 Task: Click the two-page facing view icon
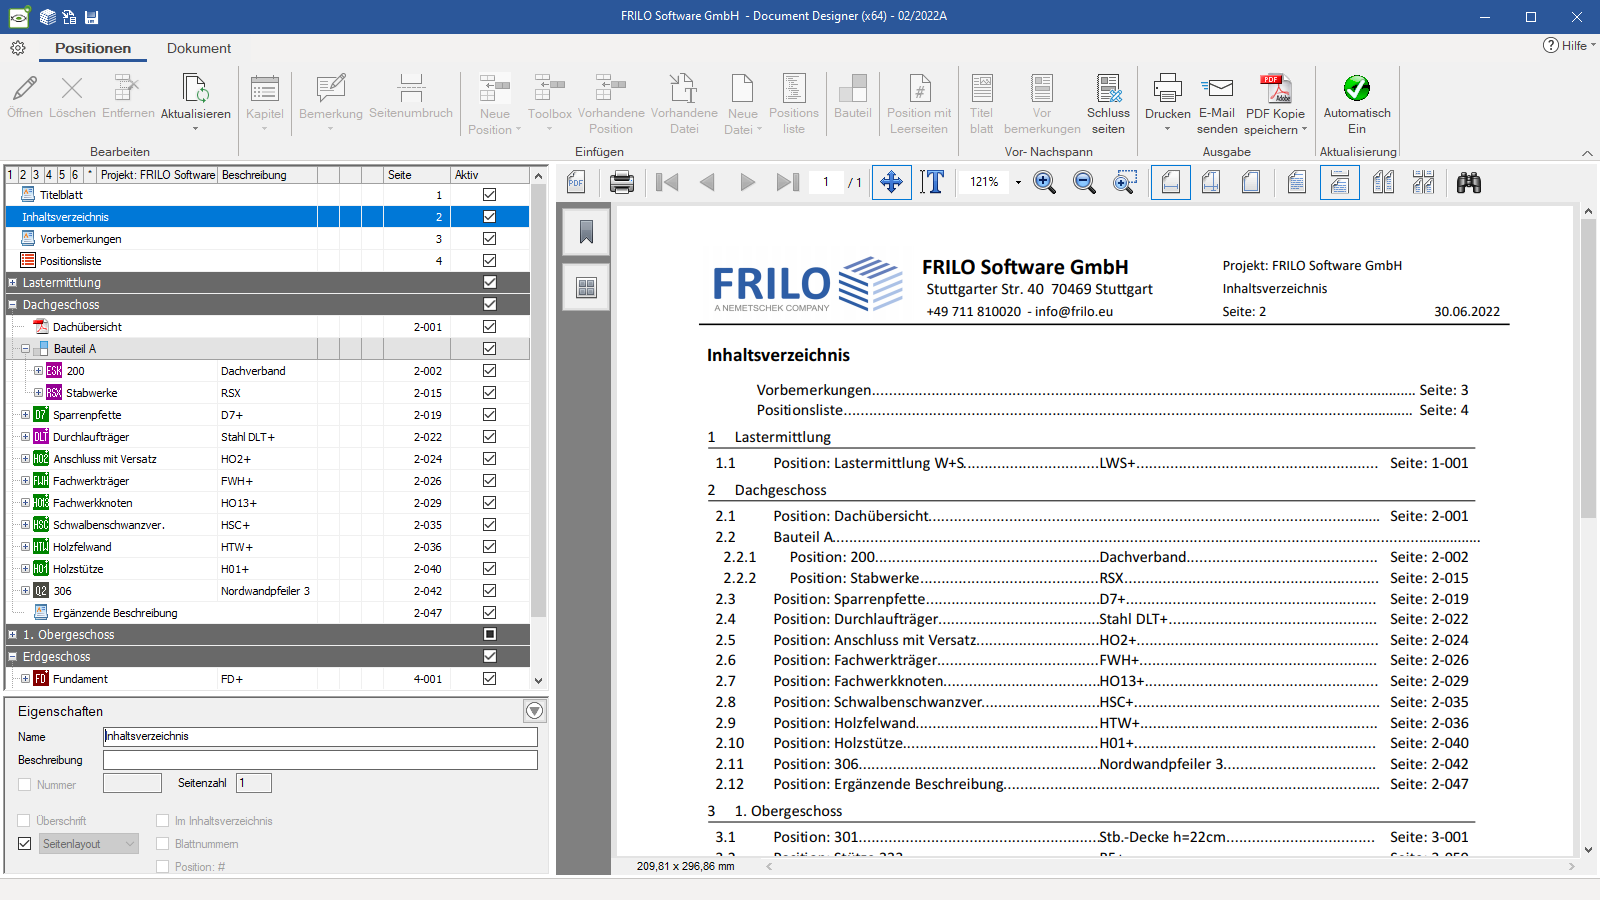(1383, 182)
